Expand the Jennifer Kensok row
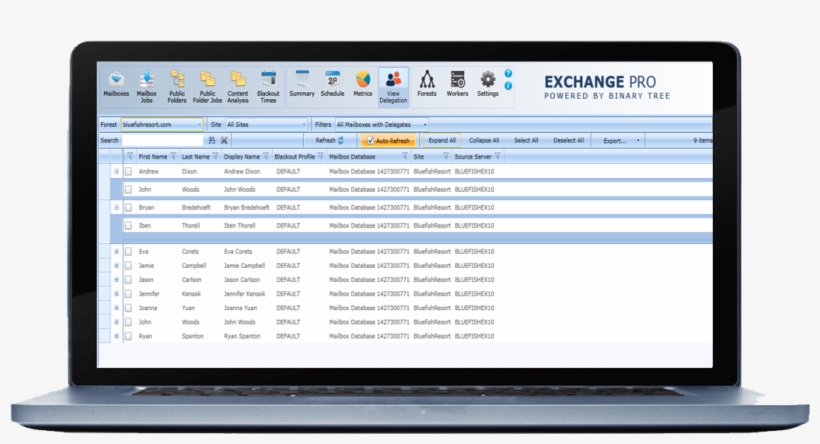820x444 pixels. click(116, 294)
